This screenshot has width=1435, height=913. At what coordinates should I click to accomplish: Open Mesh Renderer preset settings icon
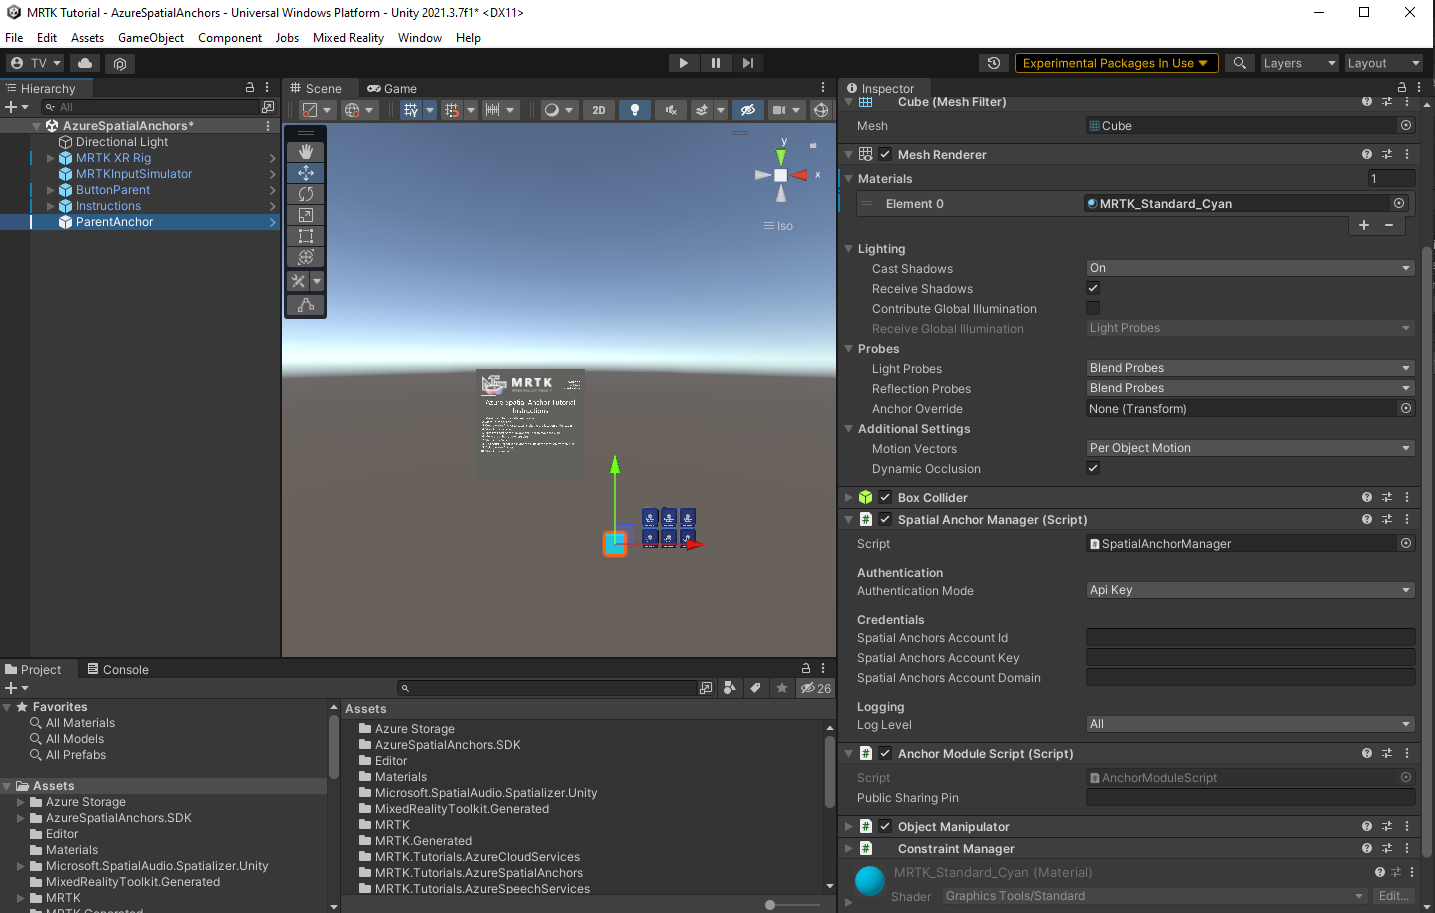coord(1387,154)
